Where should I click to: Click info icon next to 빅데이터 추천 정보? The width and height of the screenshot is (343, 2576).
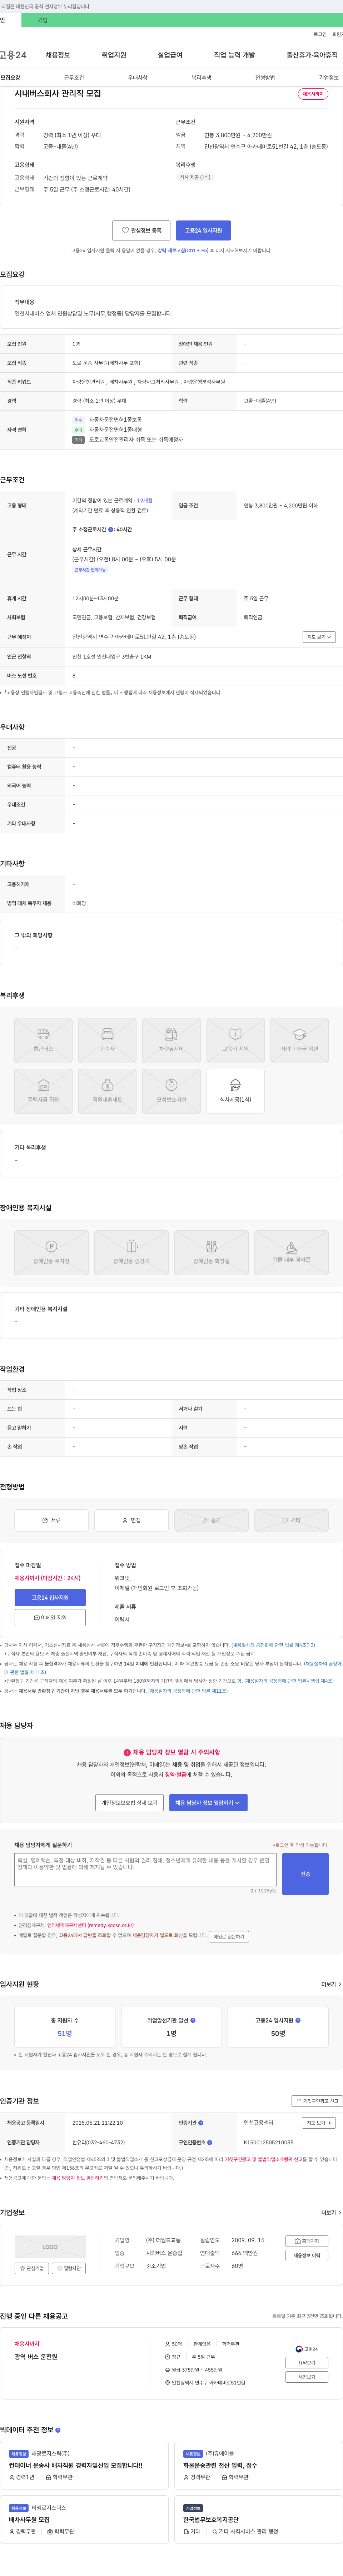(58, 2430)
